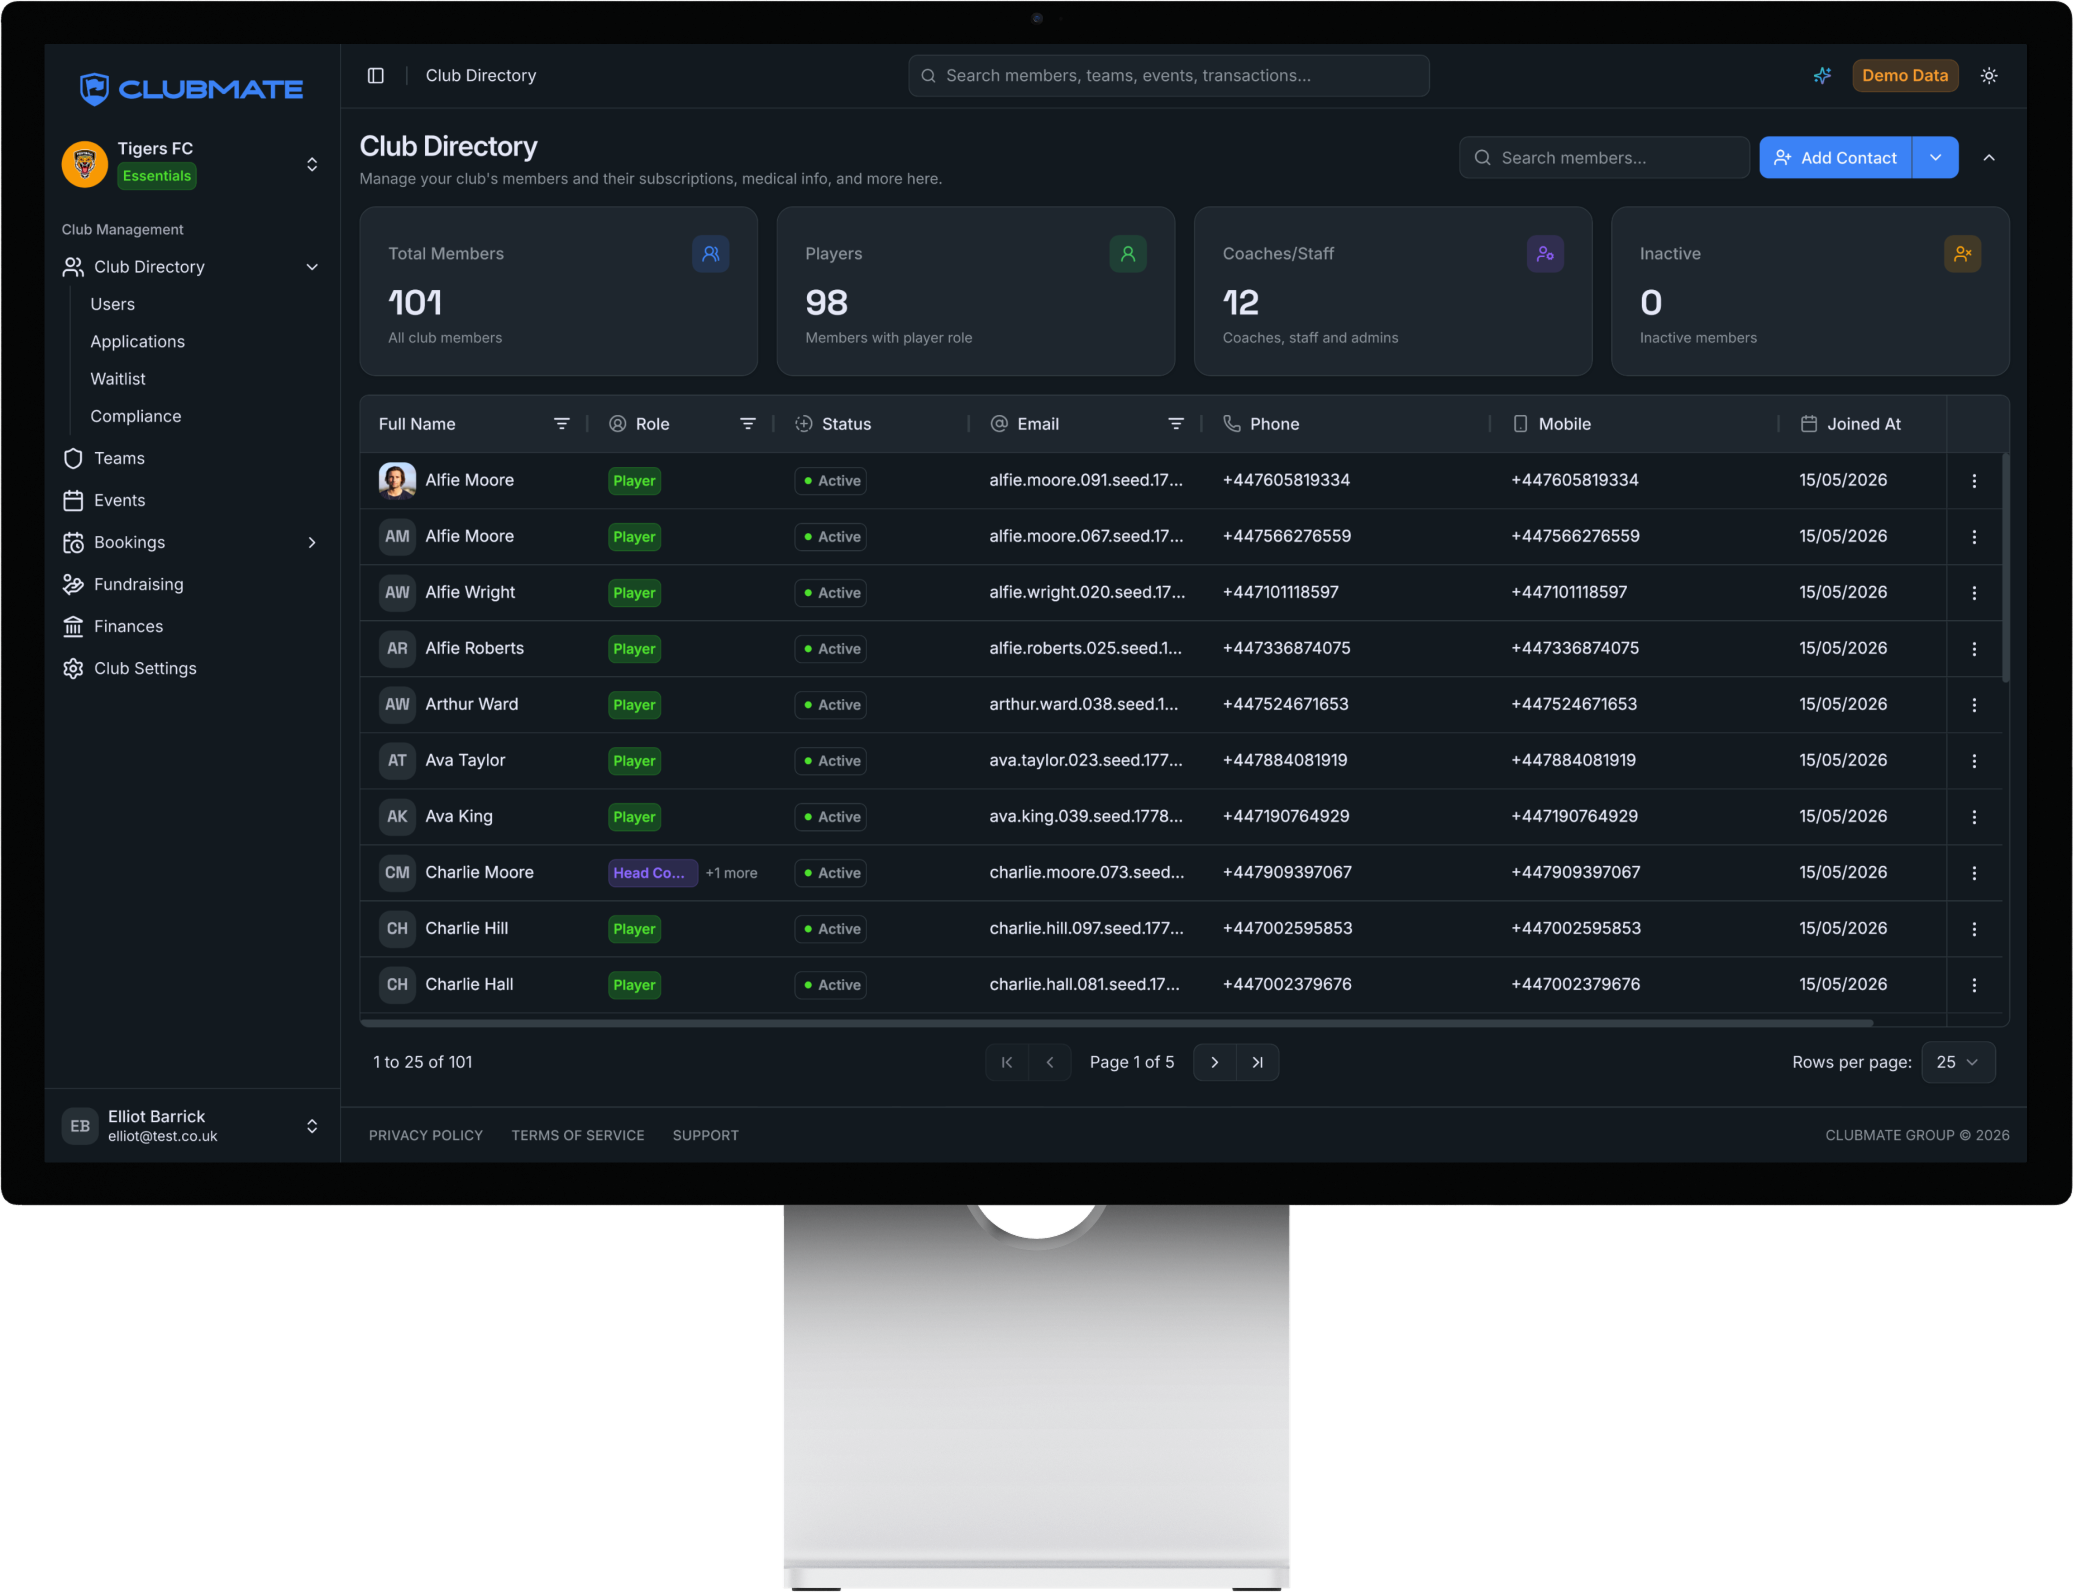Open the Full Name column filter
The height and width of the screenshot is (1592, 2073).
click(x=562, y=424)
